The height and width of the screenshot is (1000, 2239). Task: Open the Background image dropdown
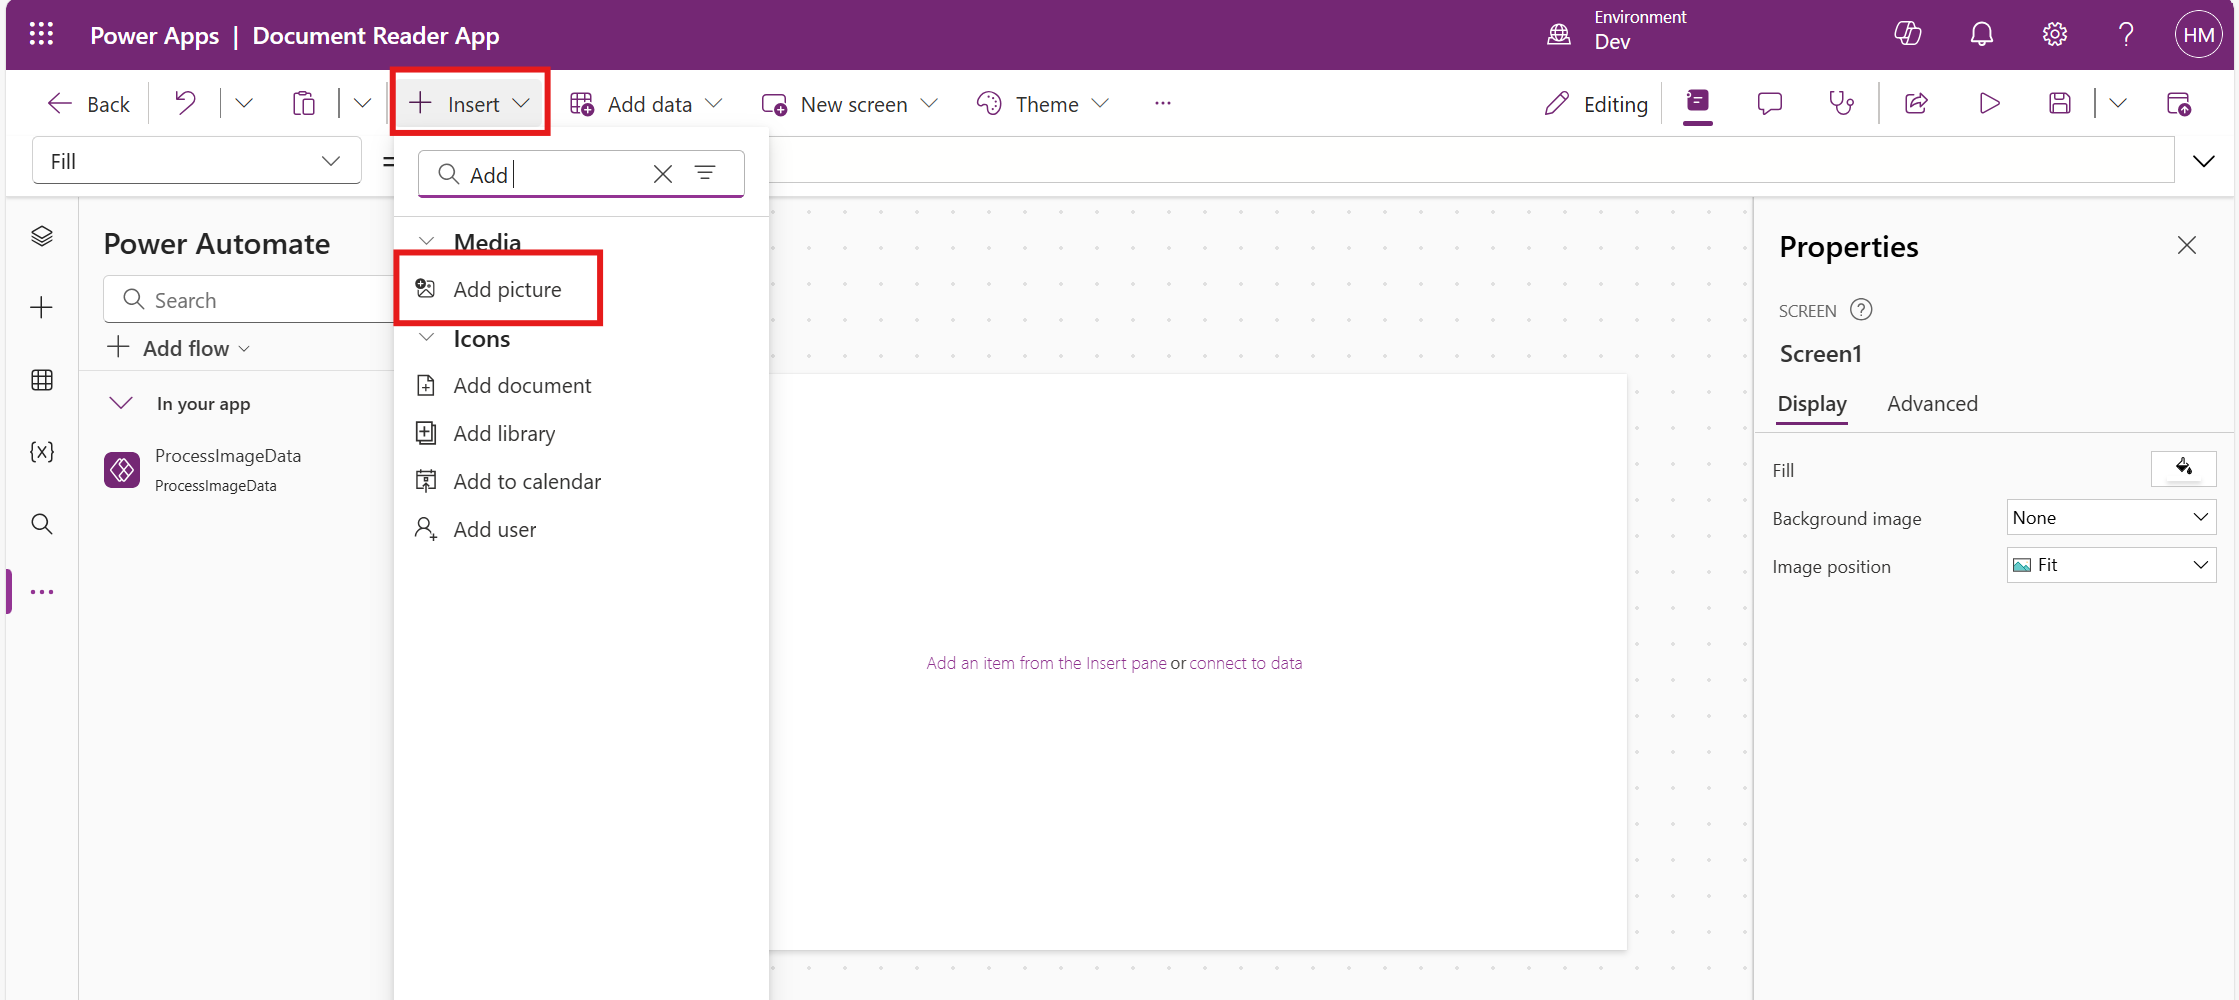pyautogui.click(x=2110, y=518)
